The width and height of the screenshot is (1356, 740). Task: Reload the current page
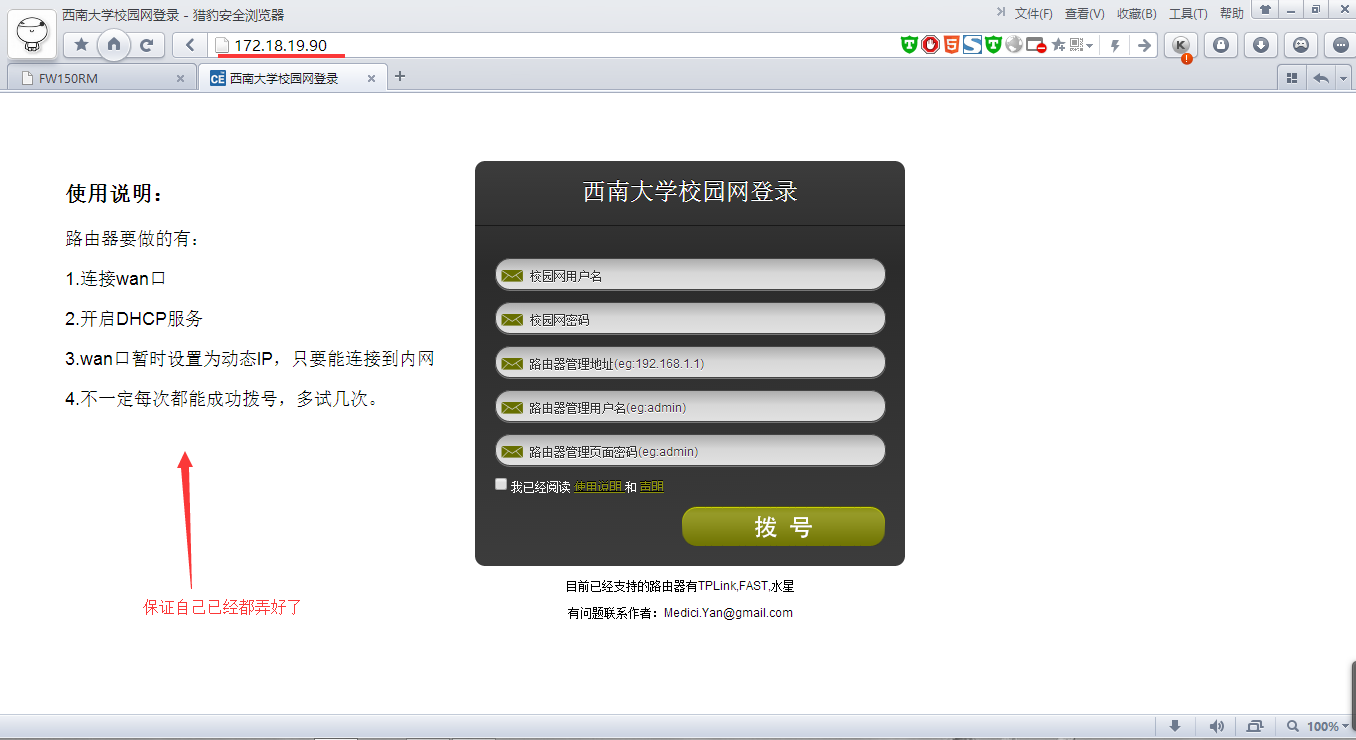point(146,45)
